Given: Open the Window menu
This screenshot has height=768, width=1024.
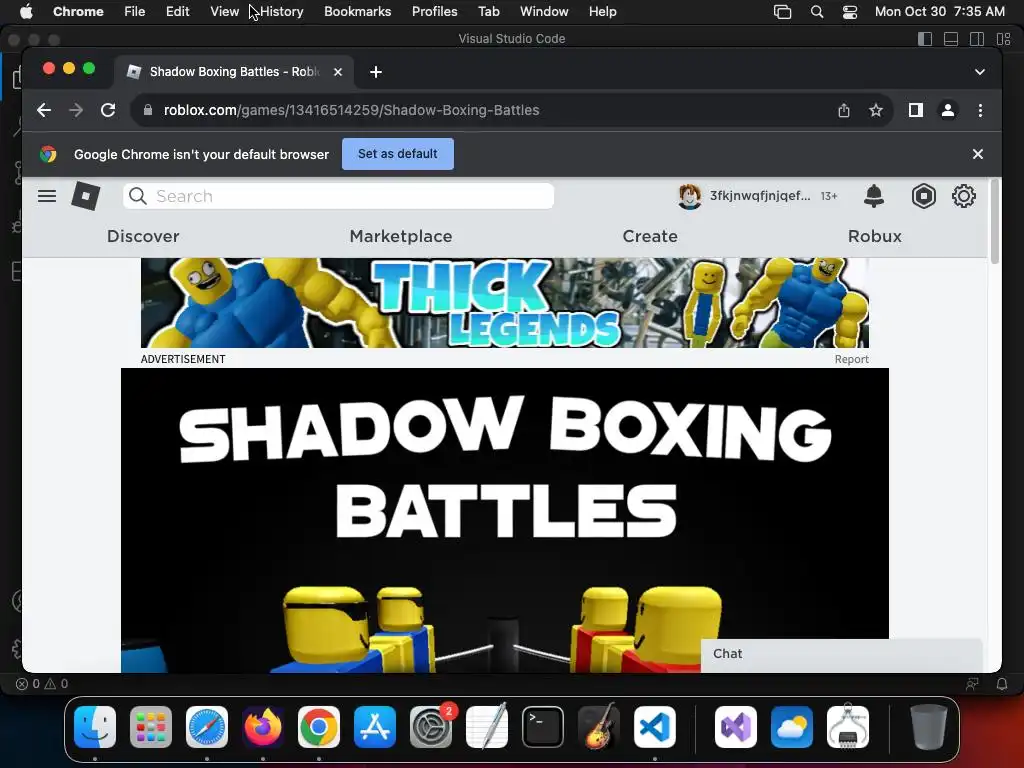Looking at the screenshot, I should pyautogui.click(x=544, y=12).
